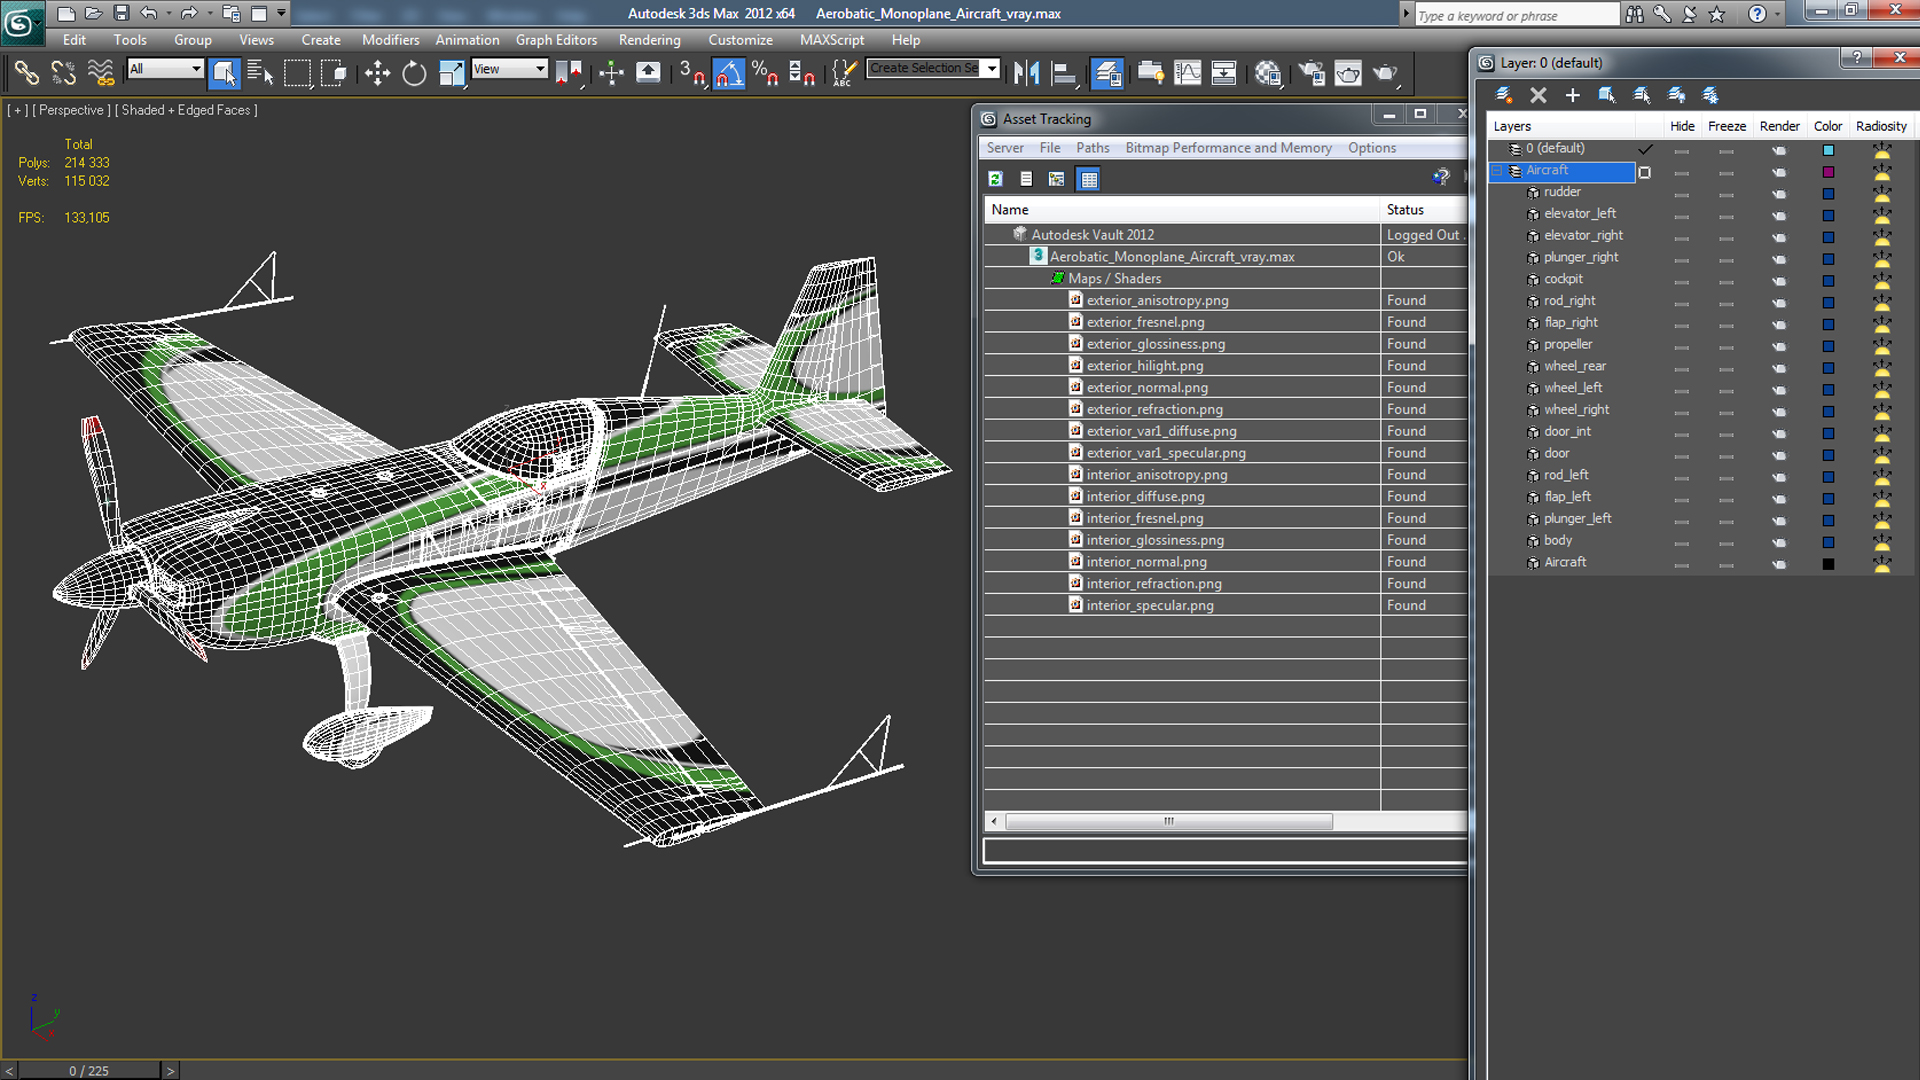Open the Material Editor icon
This screenshot has height=1080, width=1920.
pyautogui.click(x=1268, y=72)
